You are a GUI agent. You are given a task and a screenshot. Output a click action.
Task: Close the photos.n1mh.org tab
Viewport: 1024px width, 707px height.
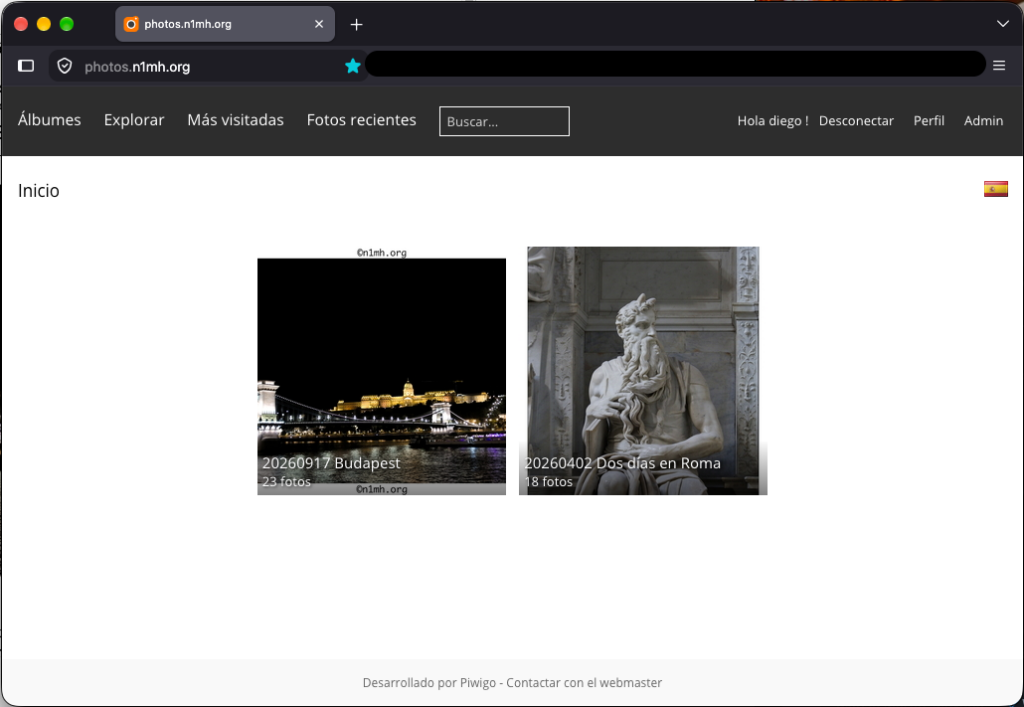coord(319,24)
